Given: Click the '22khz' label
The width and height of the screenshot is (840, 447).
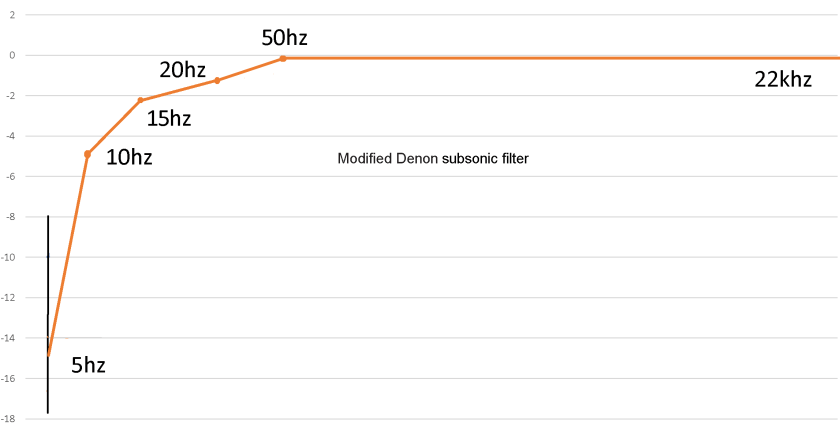Looking at the screenshot, I should [x=783, y=81].
